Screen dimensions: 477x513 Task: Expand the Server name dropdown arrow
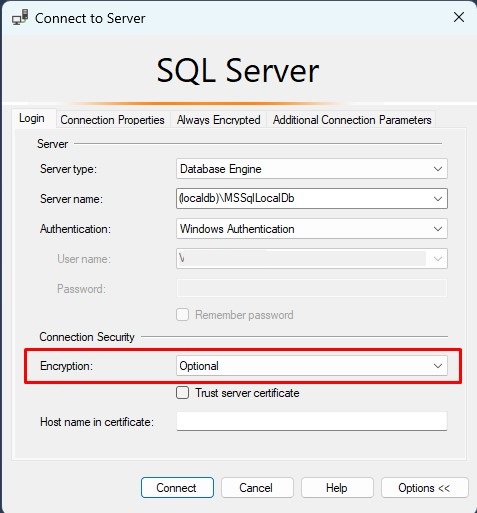(438, 199)
